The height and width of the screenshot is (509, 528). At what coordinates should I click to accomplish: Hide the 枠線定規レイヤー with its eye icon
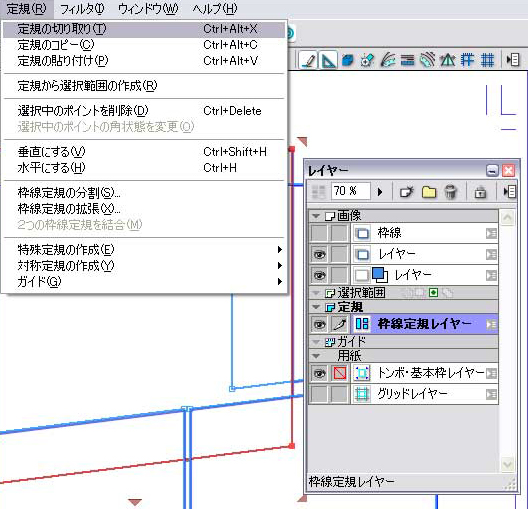pyautogui.click(x=319, y=324)
